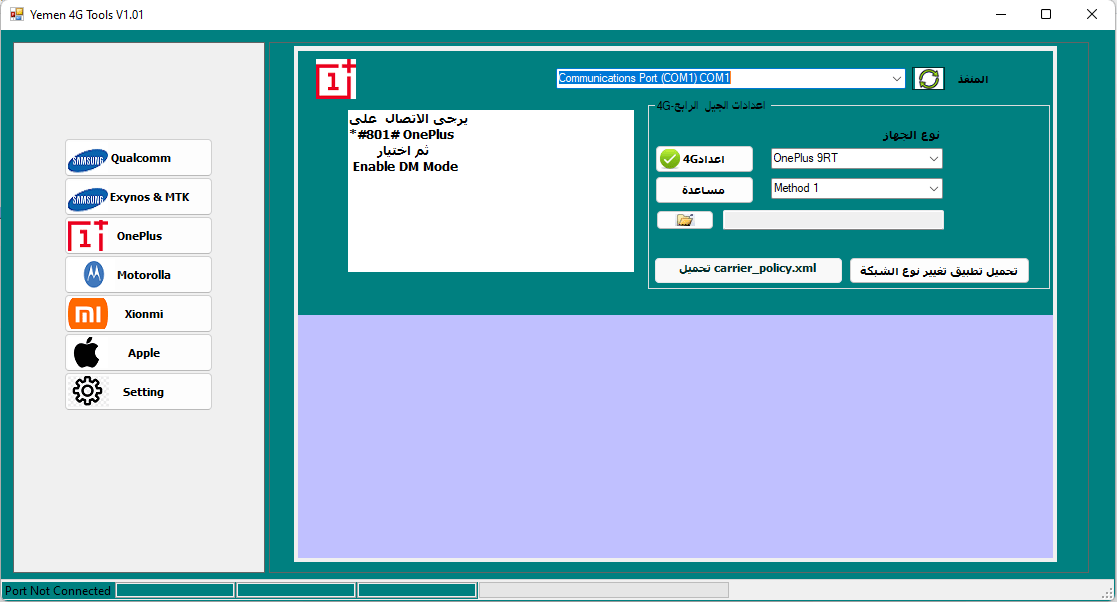Open the Exynos & MTK section via its Samsung icon

click(87, 196)
